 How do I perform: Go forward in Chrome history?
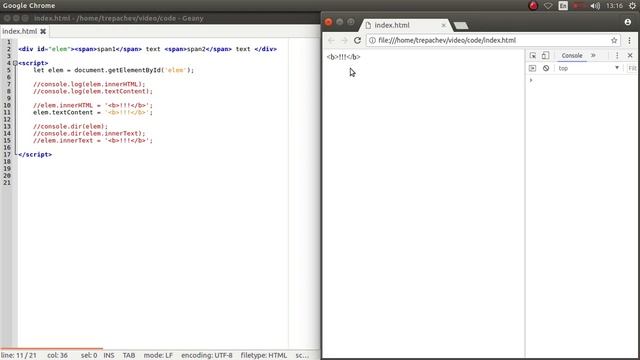click(x=344, y=40)
